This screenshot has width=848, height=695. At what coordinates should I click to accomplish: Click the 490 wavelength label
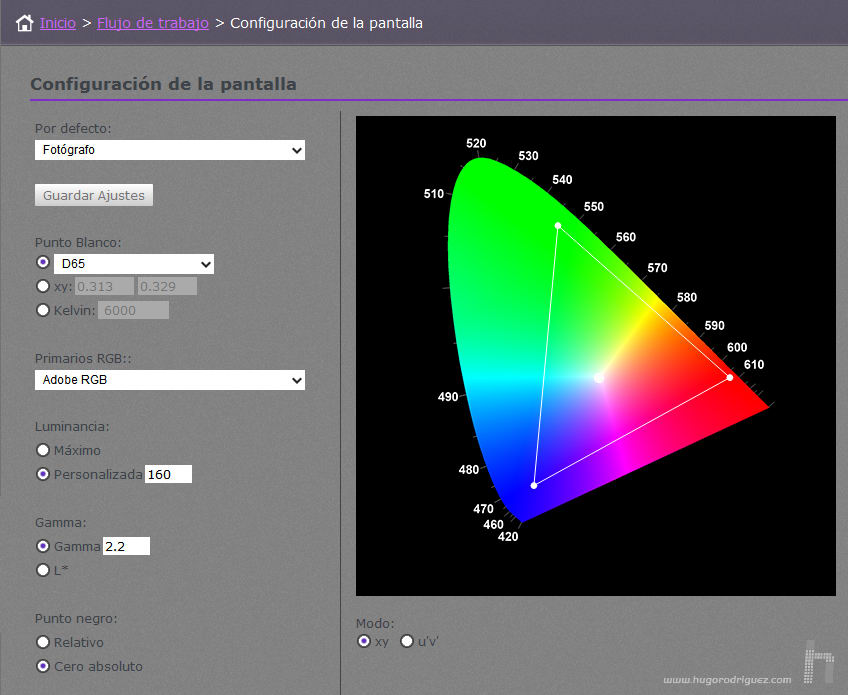[x=448, y=397]
